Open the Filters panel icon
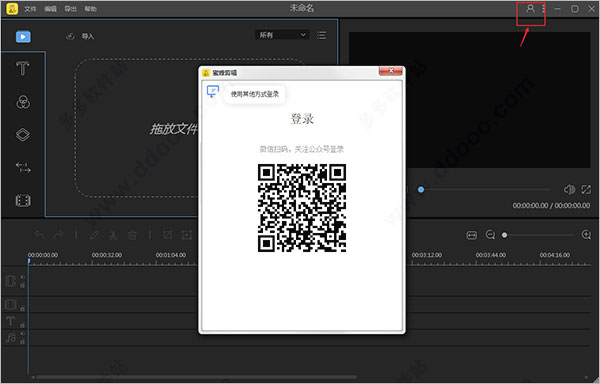The width and height of the screenshot is (600, 384). tap(23, 102)
